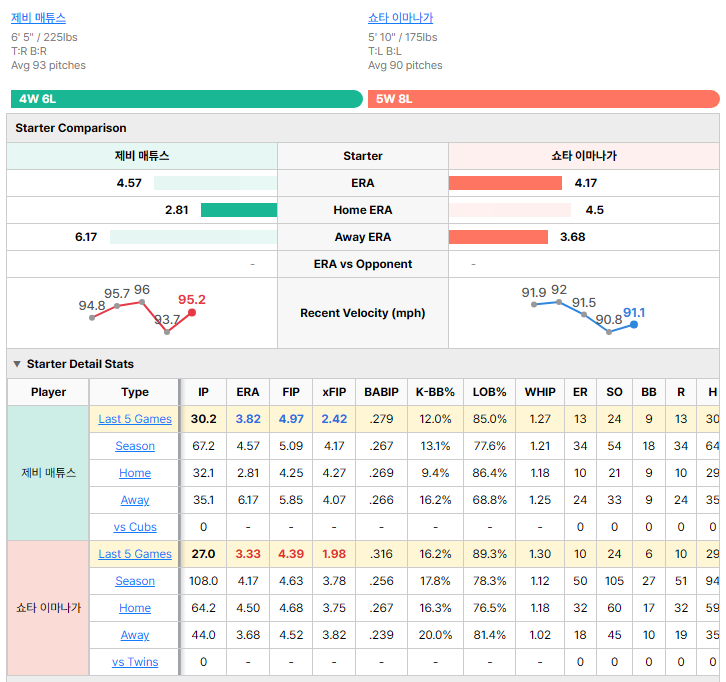726x682 pixels.
Task: Click the Recent Velocity (mph) label
Action: coord(363,313)
